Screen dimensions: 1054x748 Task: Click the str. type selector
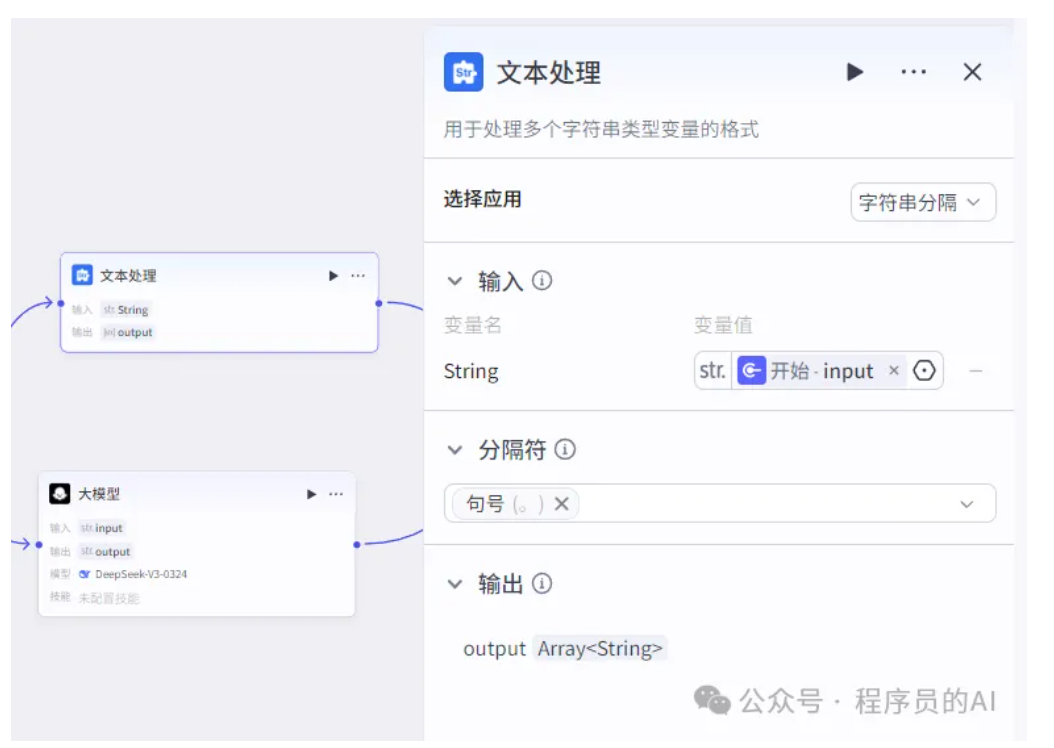[x=713, y=370]
